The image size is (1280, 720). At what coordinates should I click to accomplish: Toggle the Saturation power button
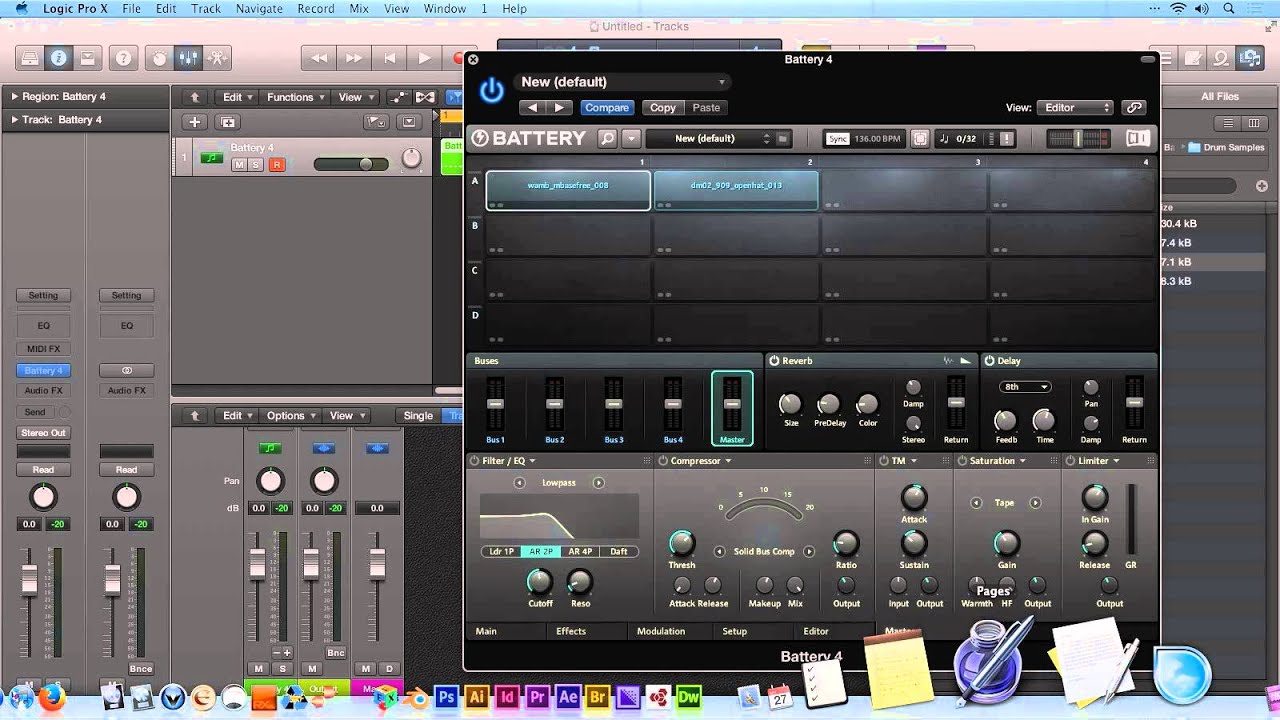point(961,461)
